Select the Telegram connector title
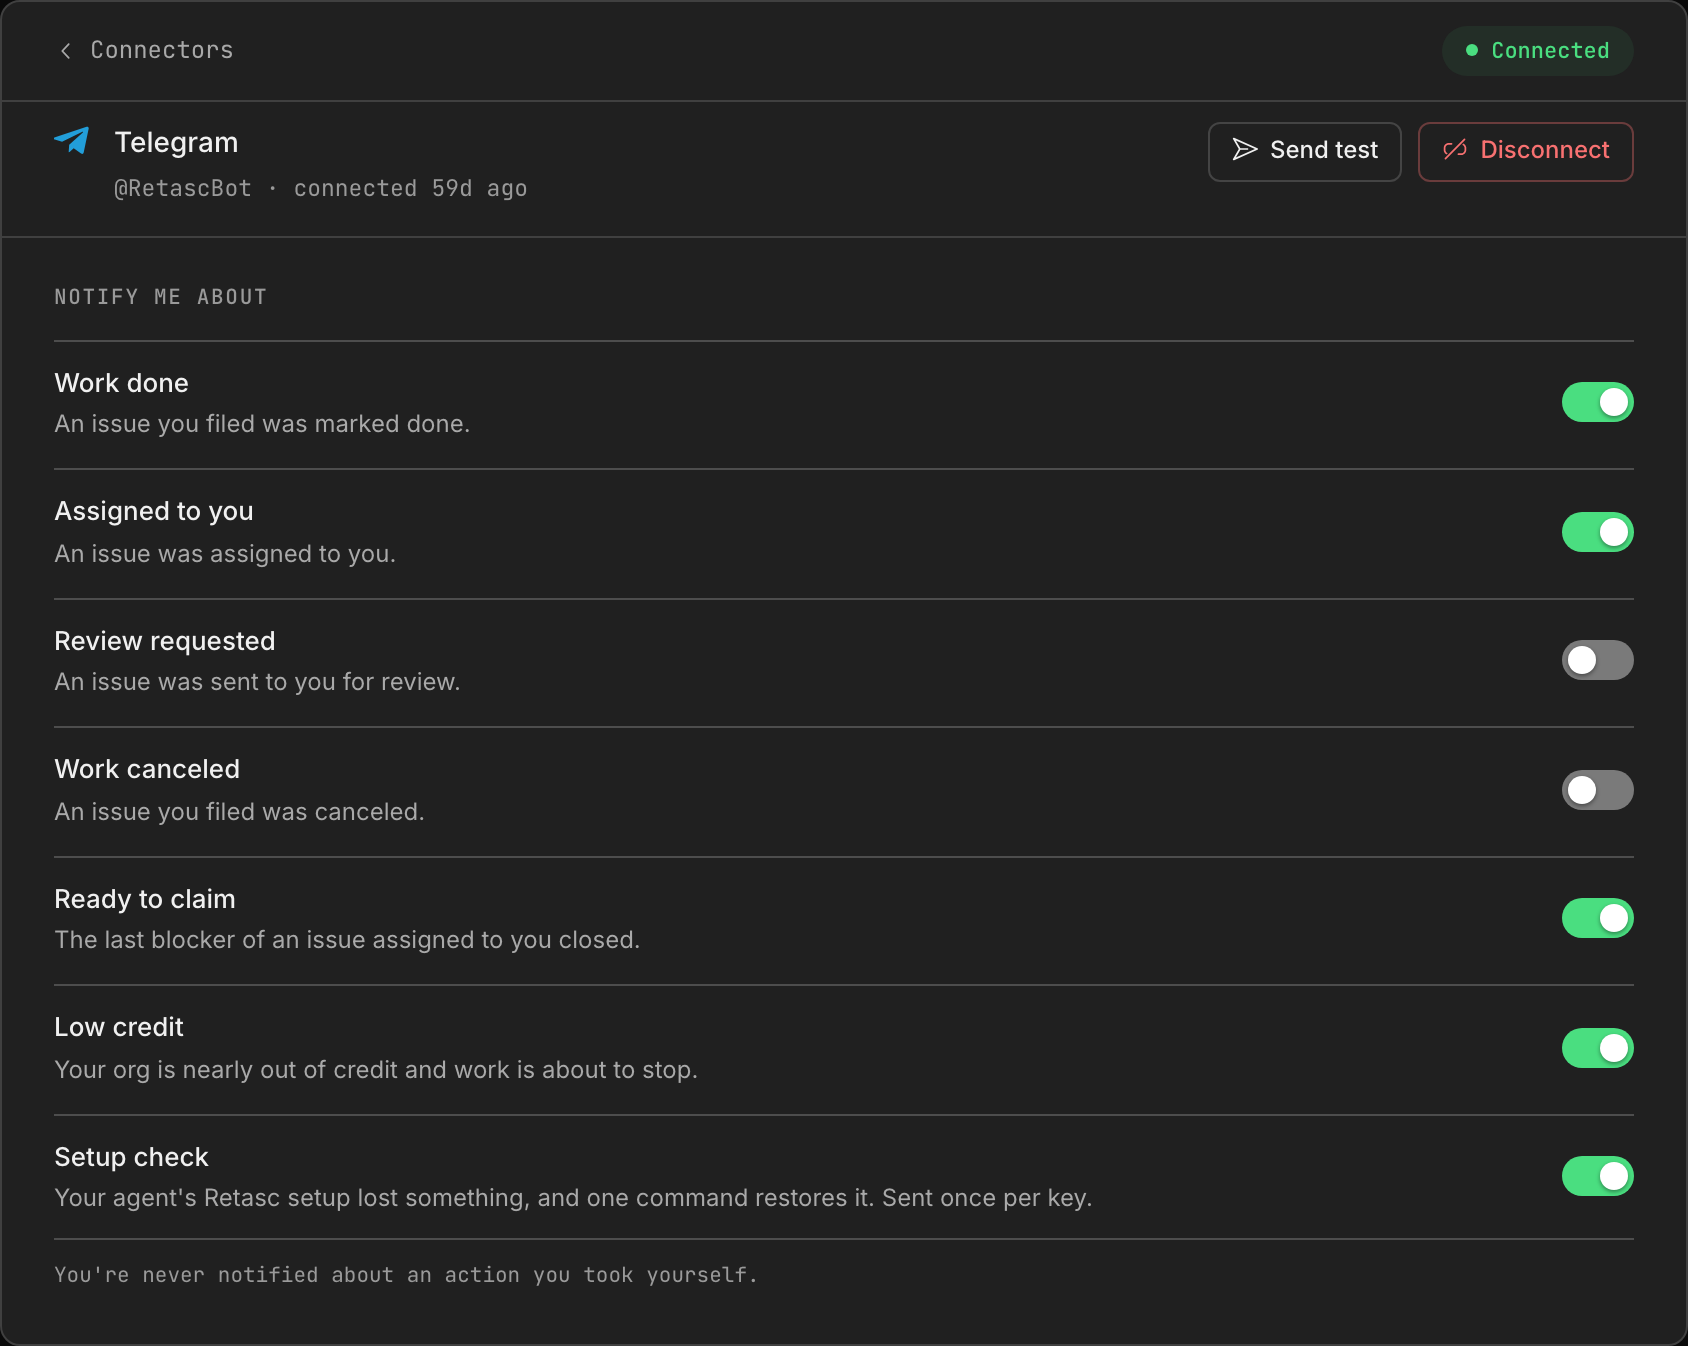The image size is (1688, 1346). click(176, 142)
